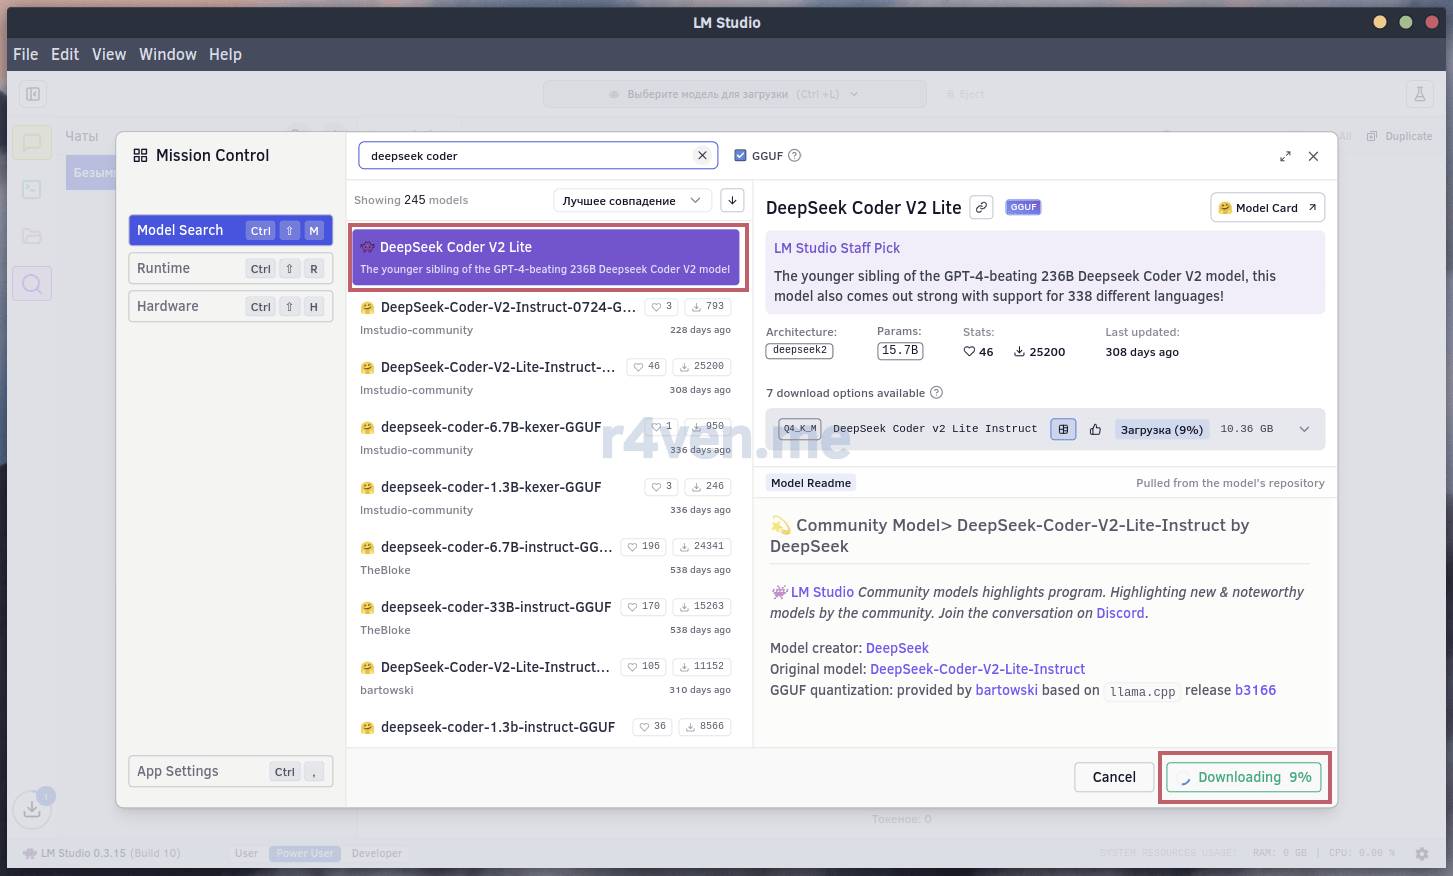Screen dimensions: 1453x876
Task: Click the thumbs up icon on Q4_K_M option
Action: point(1095,429)
